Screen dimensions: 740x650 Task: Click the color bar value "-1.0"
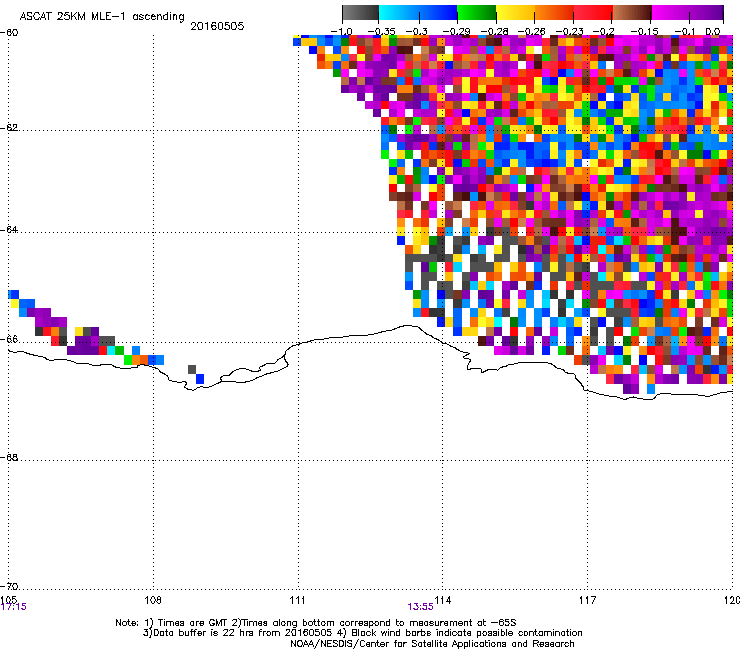[342, 32]
